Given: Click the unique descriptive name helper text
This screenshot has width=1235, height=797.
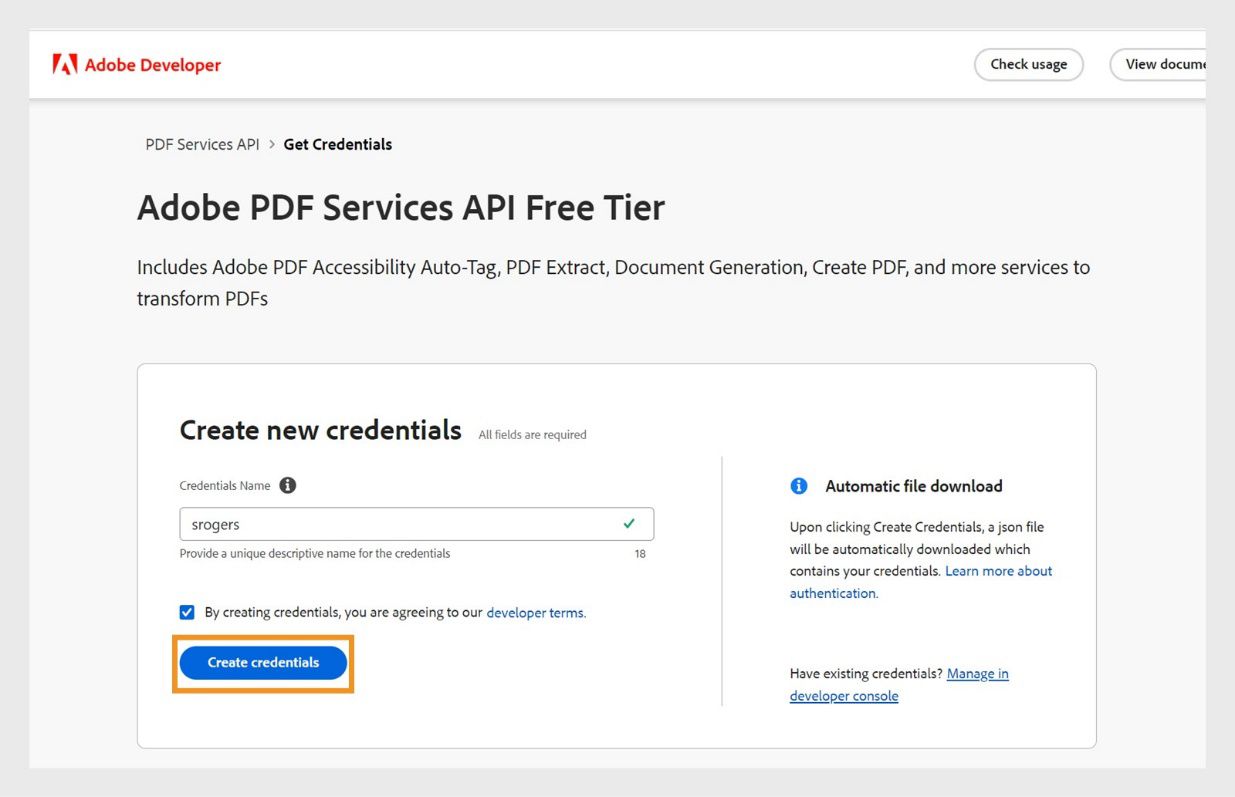Looking at the screenshot, I should point(314,553).
